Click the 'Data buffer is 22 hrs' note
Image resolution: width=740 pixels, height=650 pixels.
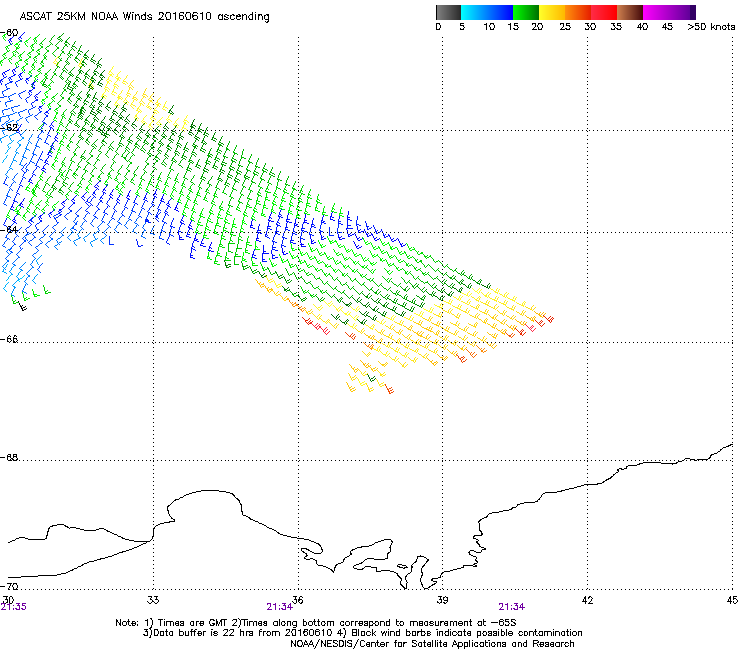coord(362,633)
